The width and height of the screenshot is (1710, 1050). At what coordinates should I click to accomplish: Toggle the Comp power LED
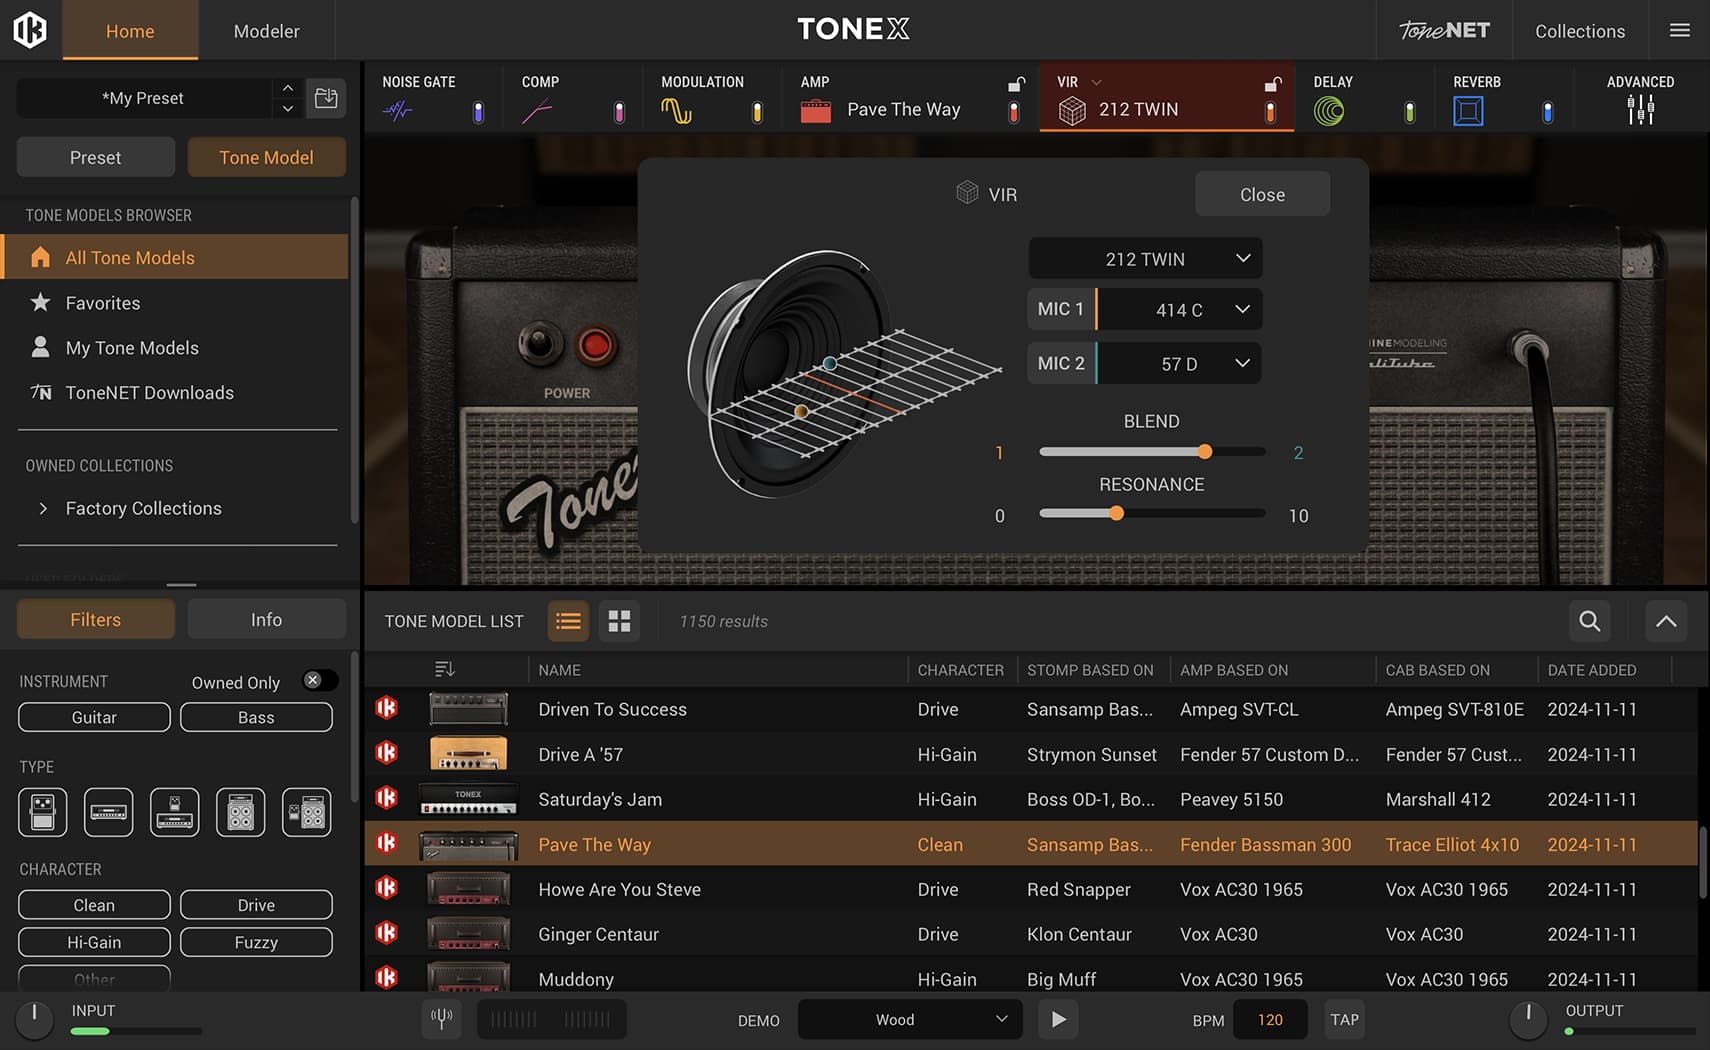pyautogui.click(x=619, y=112)
